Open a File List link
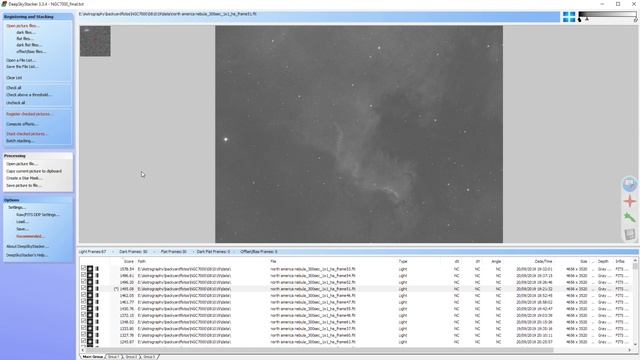 pos(20,60)
